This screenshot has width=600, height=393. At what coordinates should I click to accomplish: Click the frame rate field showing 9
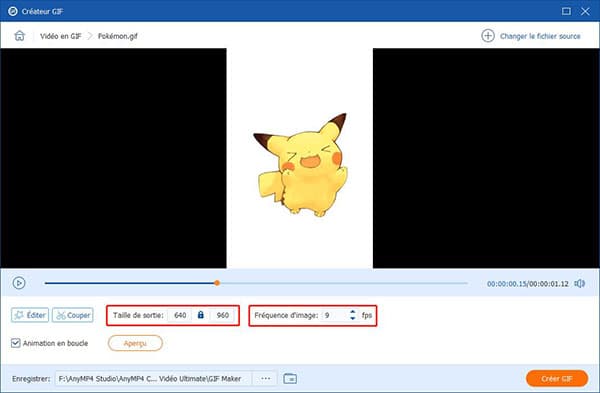coord(335,315)
